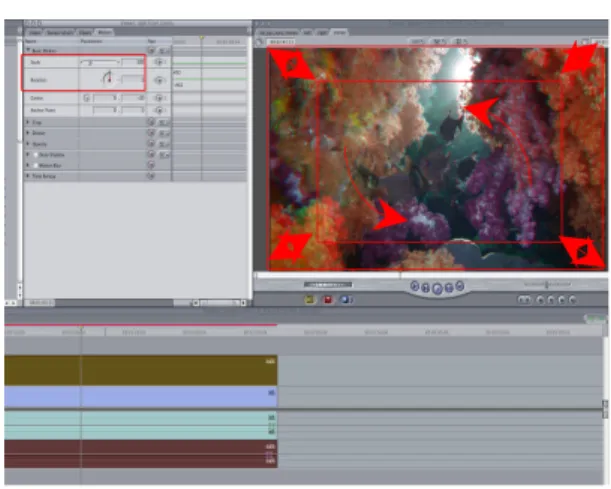Click the Scale keyframe button
611x489 pixels.
tap(159, 62)
